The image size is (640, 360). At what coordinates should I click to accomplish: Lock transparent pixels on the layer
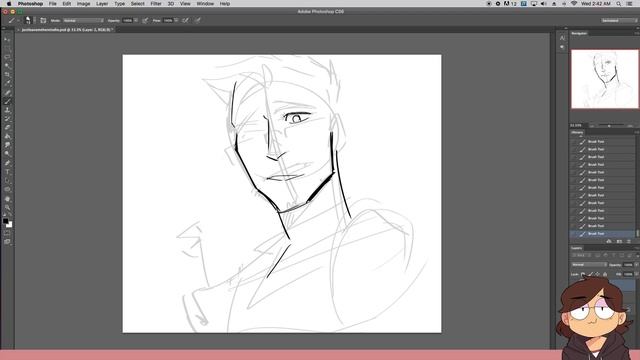[x=583, y=274]
